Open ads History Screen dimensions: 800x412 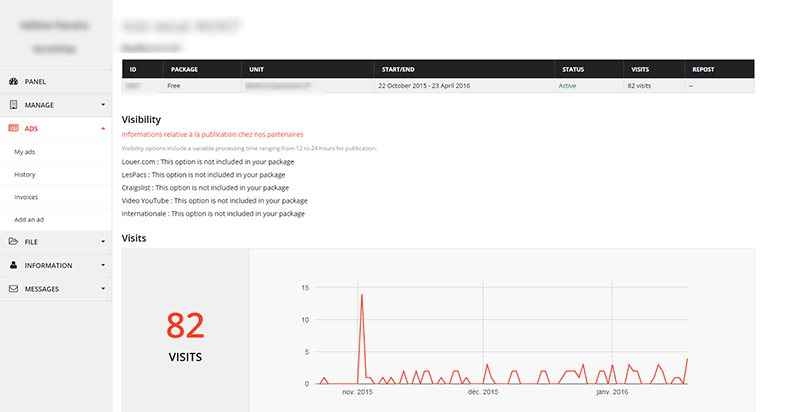(x=24, y=174)
